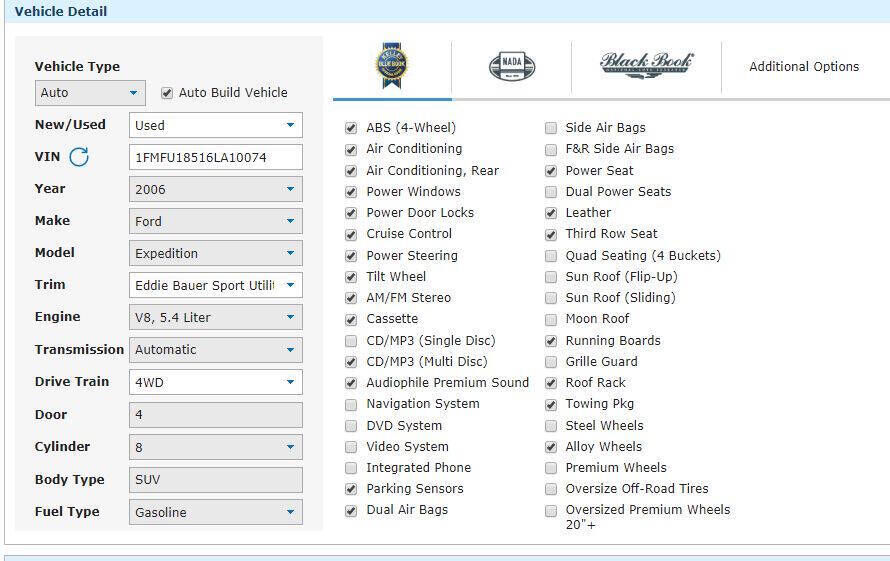Open the Fuel Type dropdown
This screenshot has width=890, height=561.
point(215,512)
